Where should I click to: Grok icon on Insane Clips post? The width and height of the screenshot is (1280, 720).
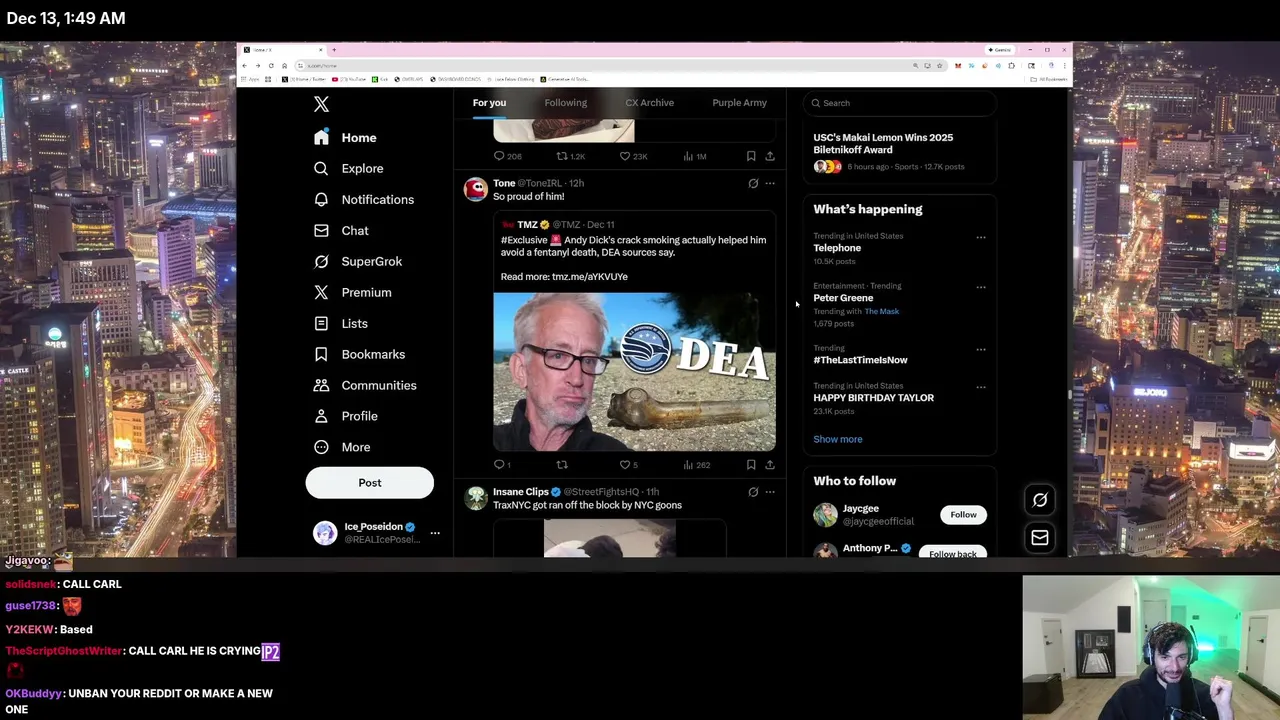coord(753,492)
